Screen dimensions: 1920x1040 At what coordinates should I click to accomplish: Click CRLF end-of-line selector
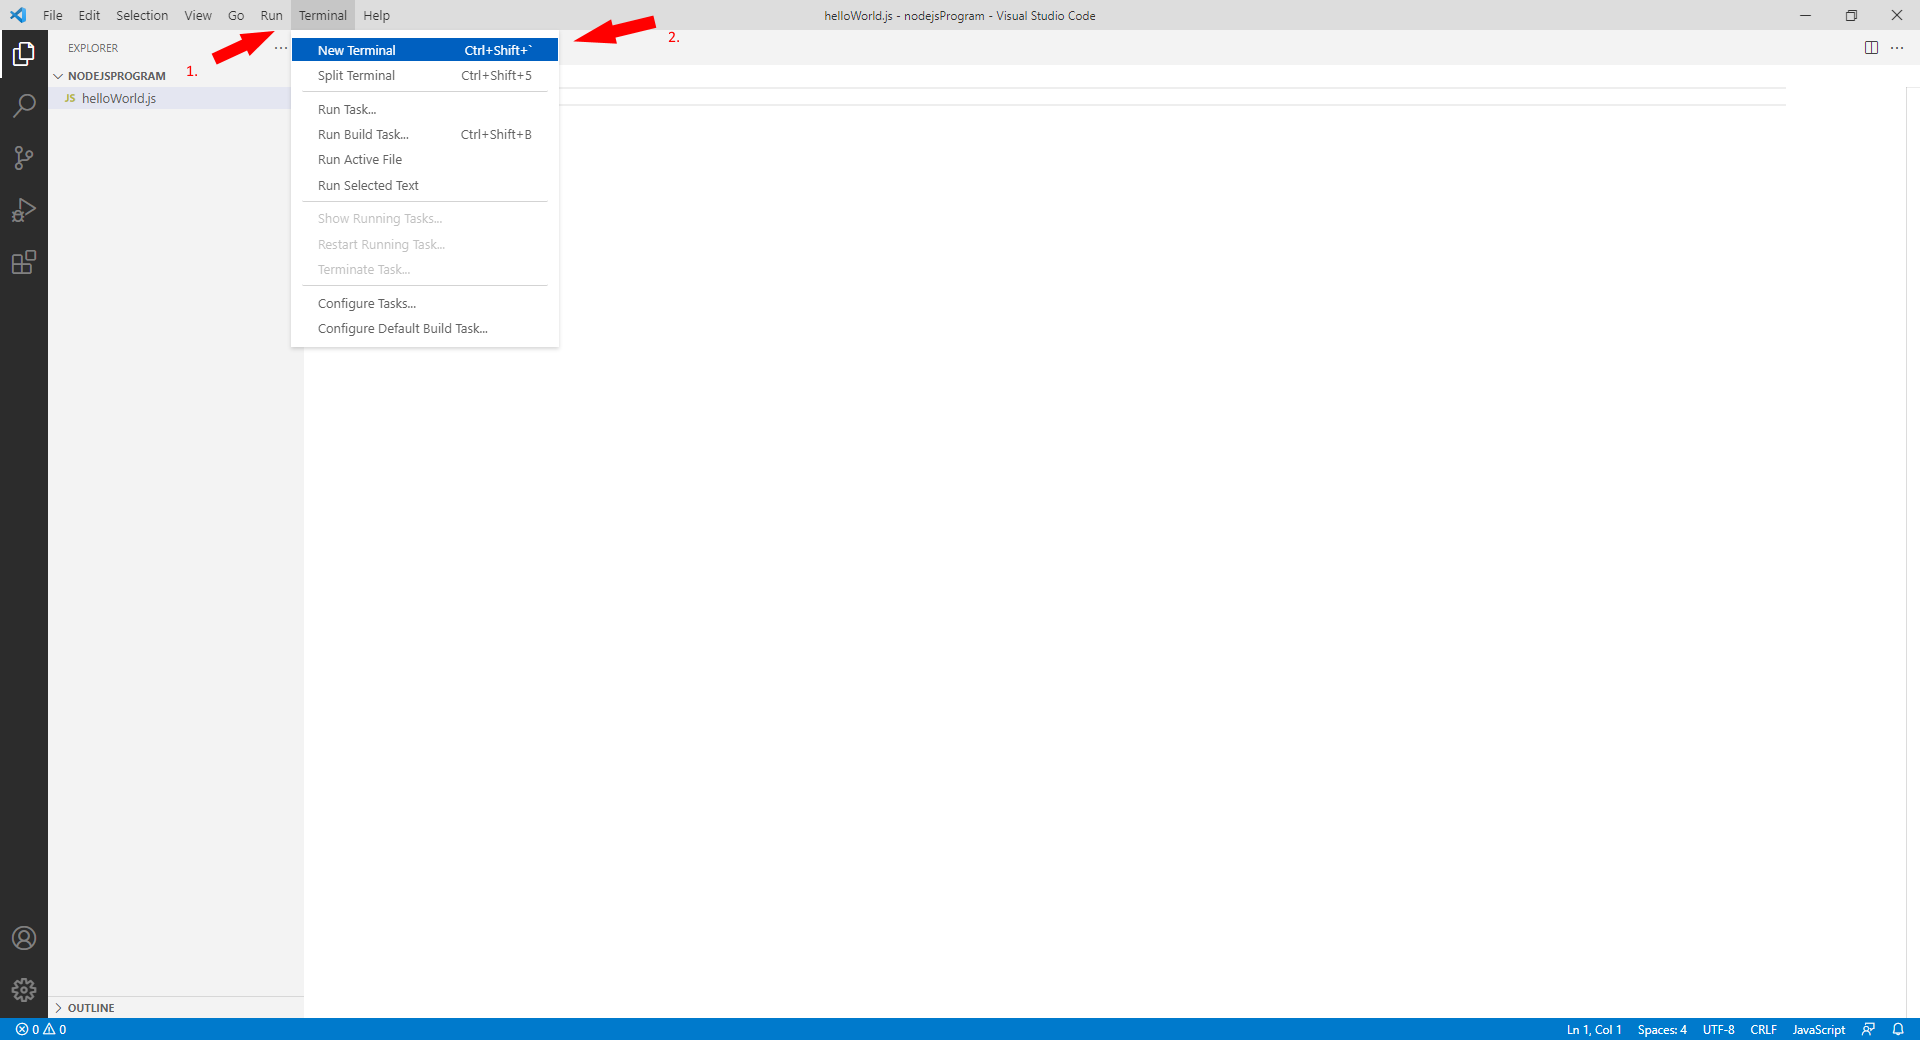(x=1764, y=1029)
